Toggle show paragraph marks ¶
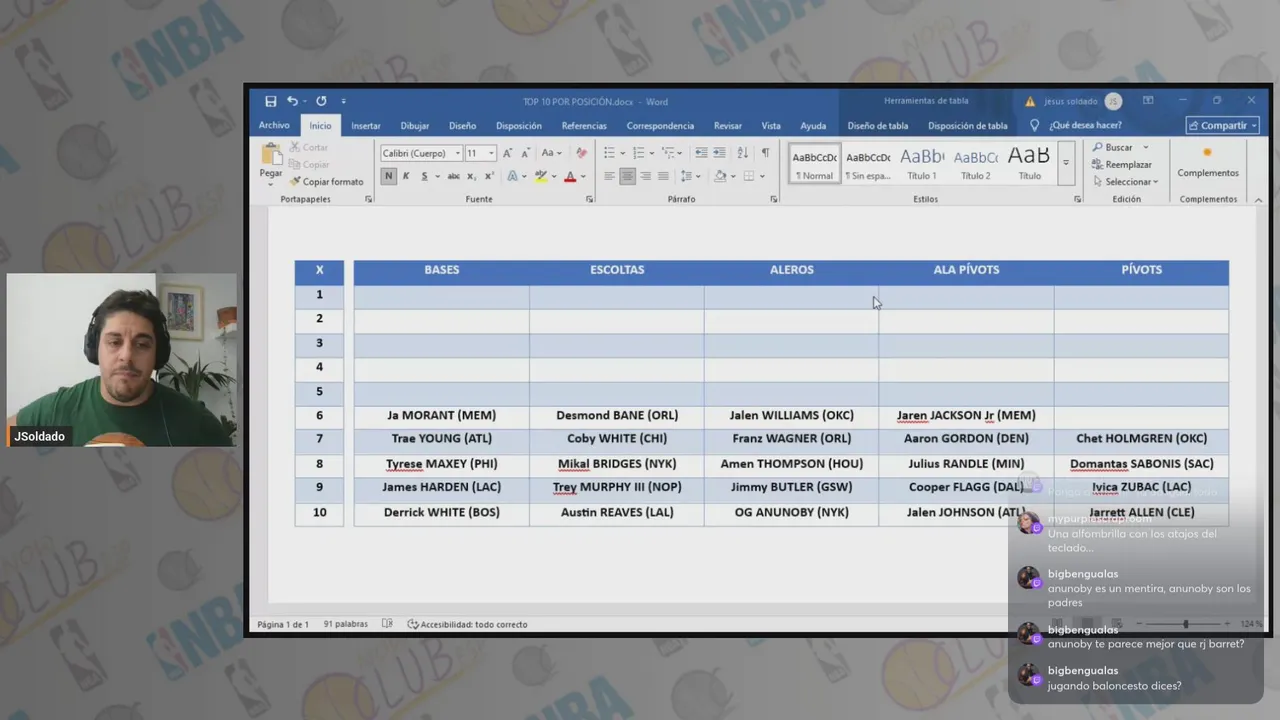This screenshot has height=720, width=1280. coord(765,153)
